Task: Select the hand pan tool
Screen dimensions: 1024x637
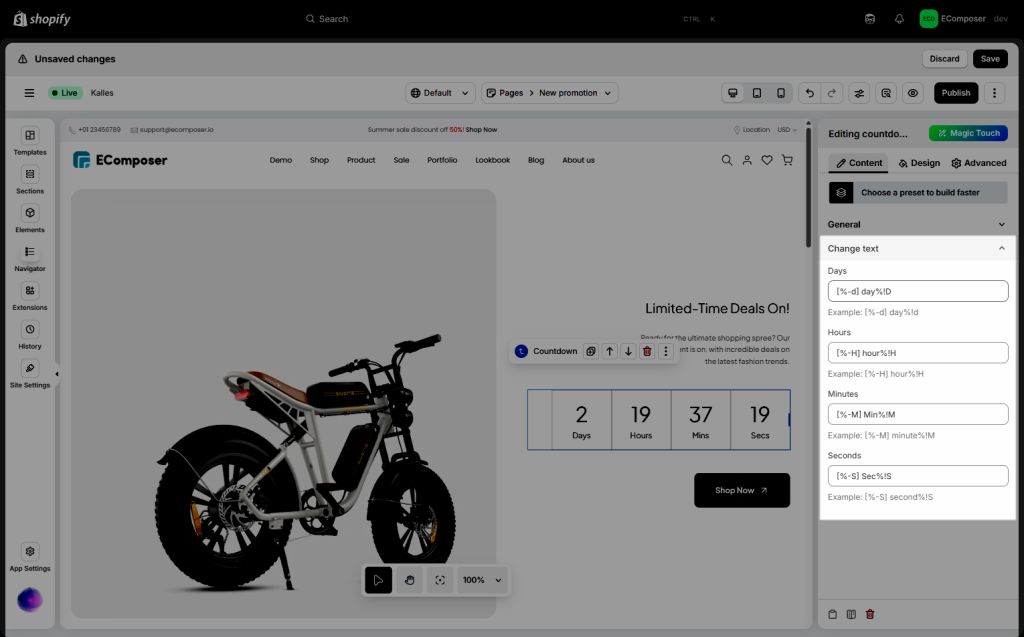Action: point(409,580)
